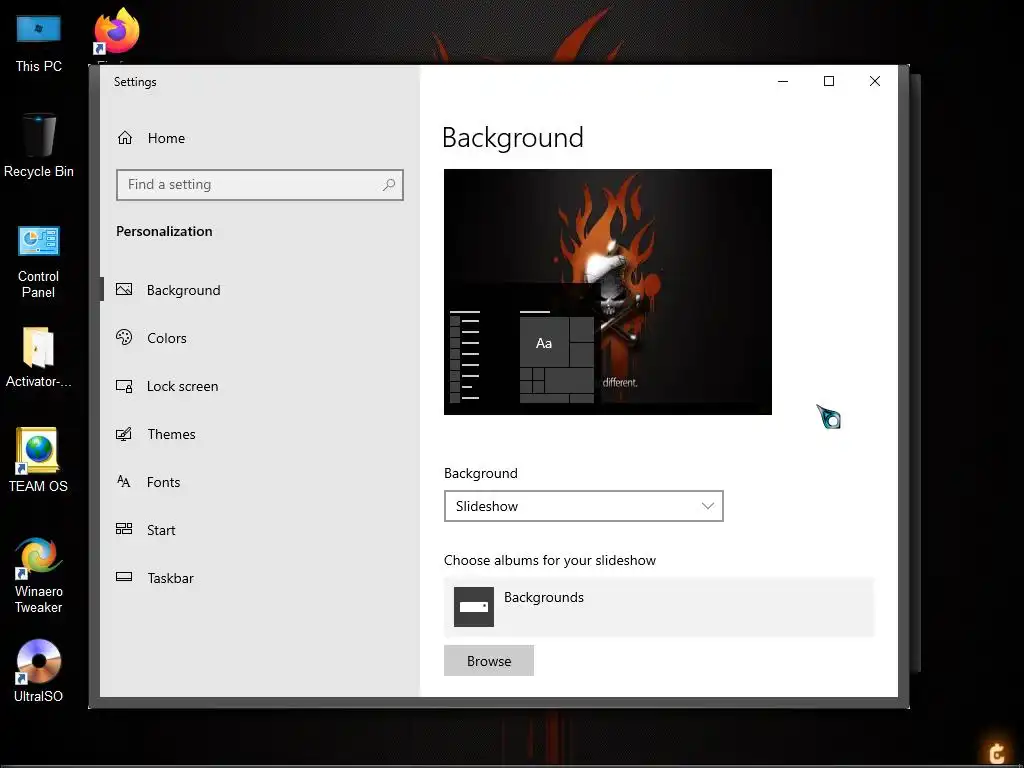Click the Choose albums for your slideshow text
This screenshot has width=1024, height=768.
pyautogui.click(x=550, y=560)
